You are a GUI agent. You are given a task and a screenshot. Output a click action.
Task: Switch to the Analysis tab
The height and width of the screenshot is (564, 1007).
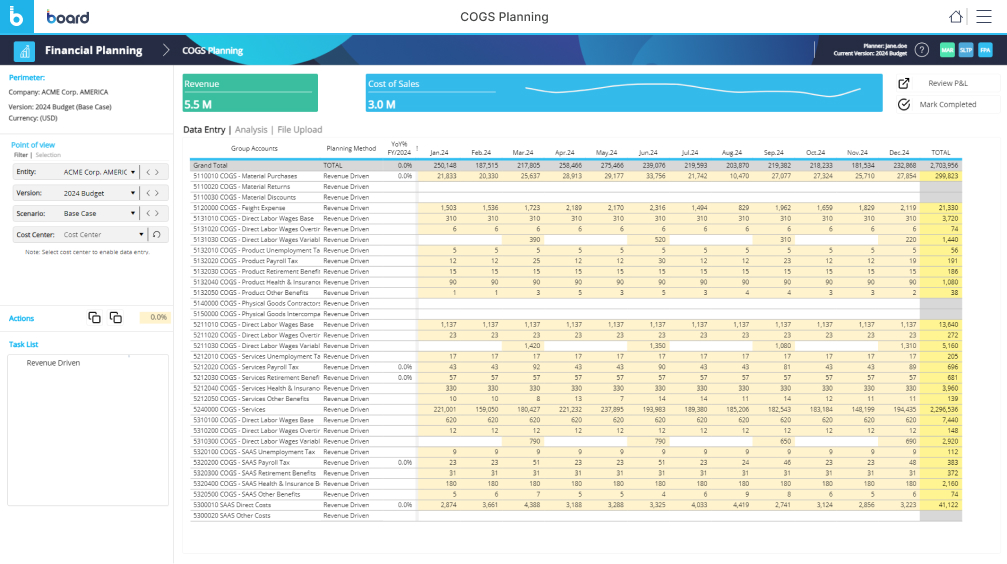point(251,130)
